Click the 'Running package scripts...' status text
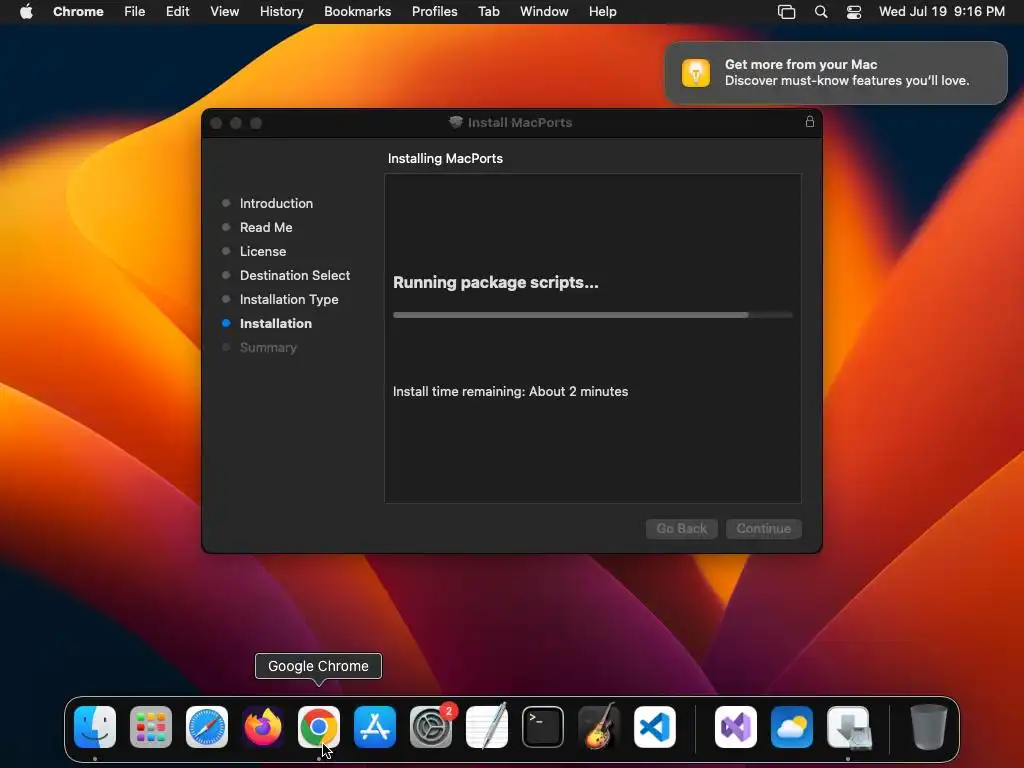The width and height of the screenshot is (1024, 768). point(496,282)
